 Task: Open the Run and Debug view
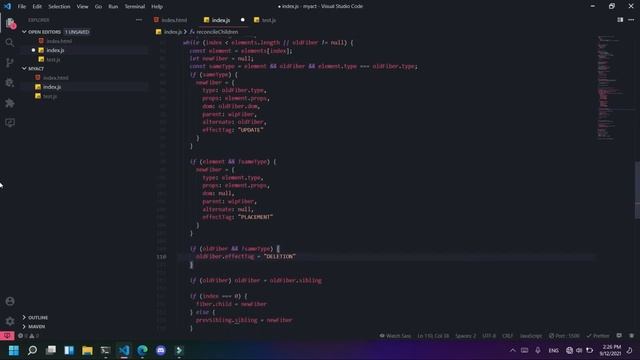point(10,82)
